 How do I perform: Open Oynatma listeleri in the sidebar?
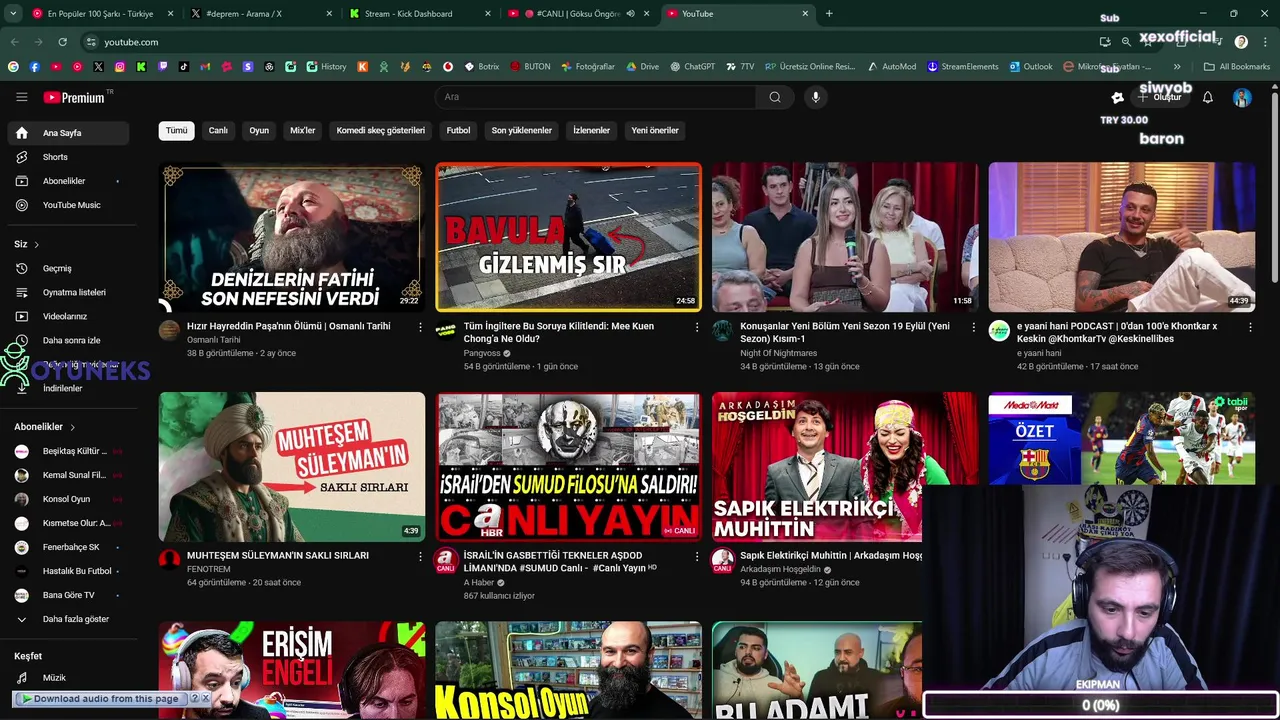pos(74,292)
